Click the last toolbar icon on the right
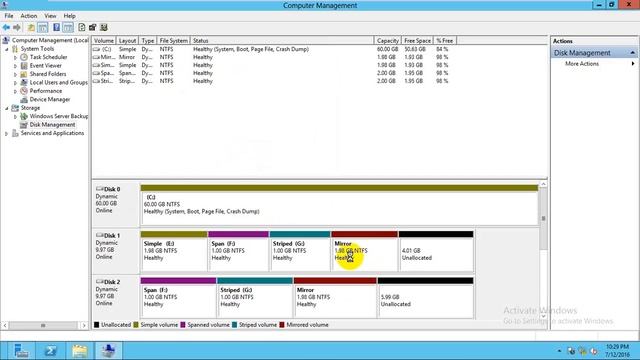This screenshot has height=360, width=640. [104, 27]
